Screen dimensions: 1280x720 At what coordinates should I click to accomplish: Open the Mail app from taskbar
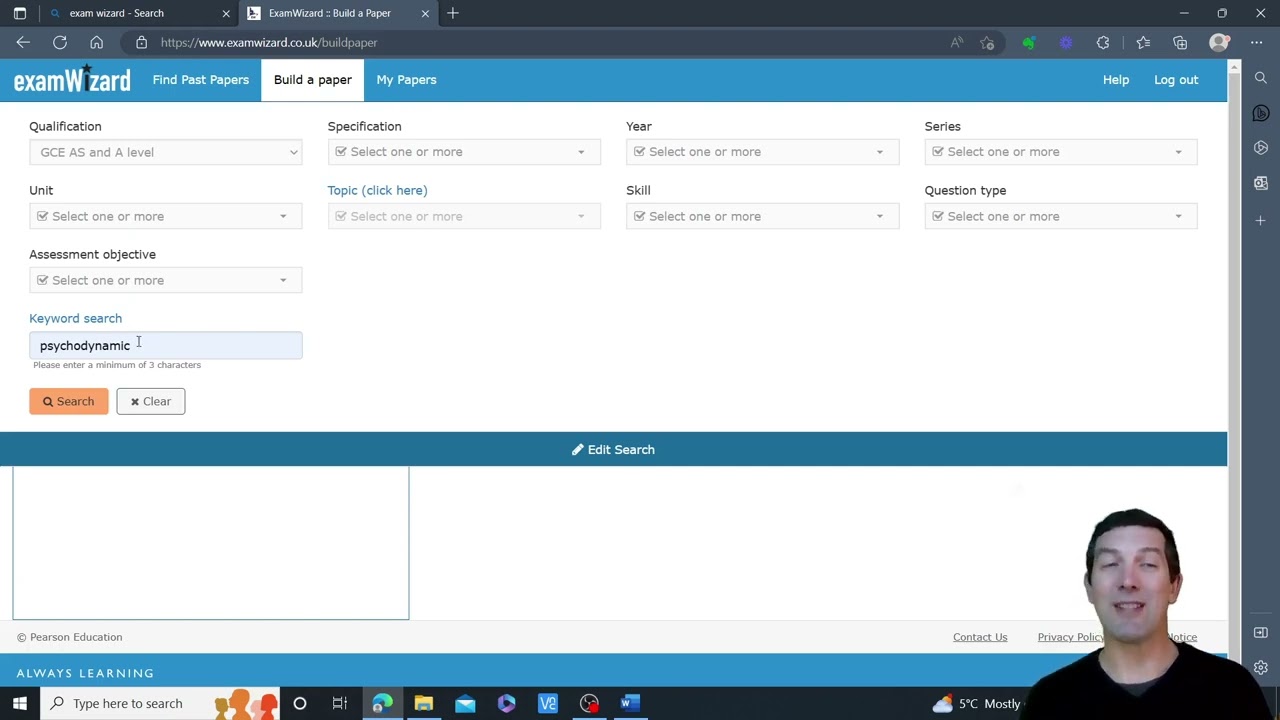[465, 704]
